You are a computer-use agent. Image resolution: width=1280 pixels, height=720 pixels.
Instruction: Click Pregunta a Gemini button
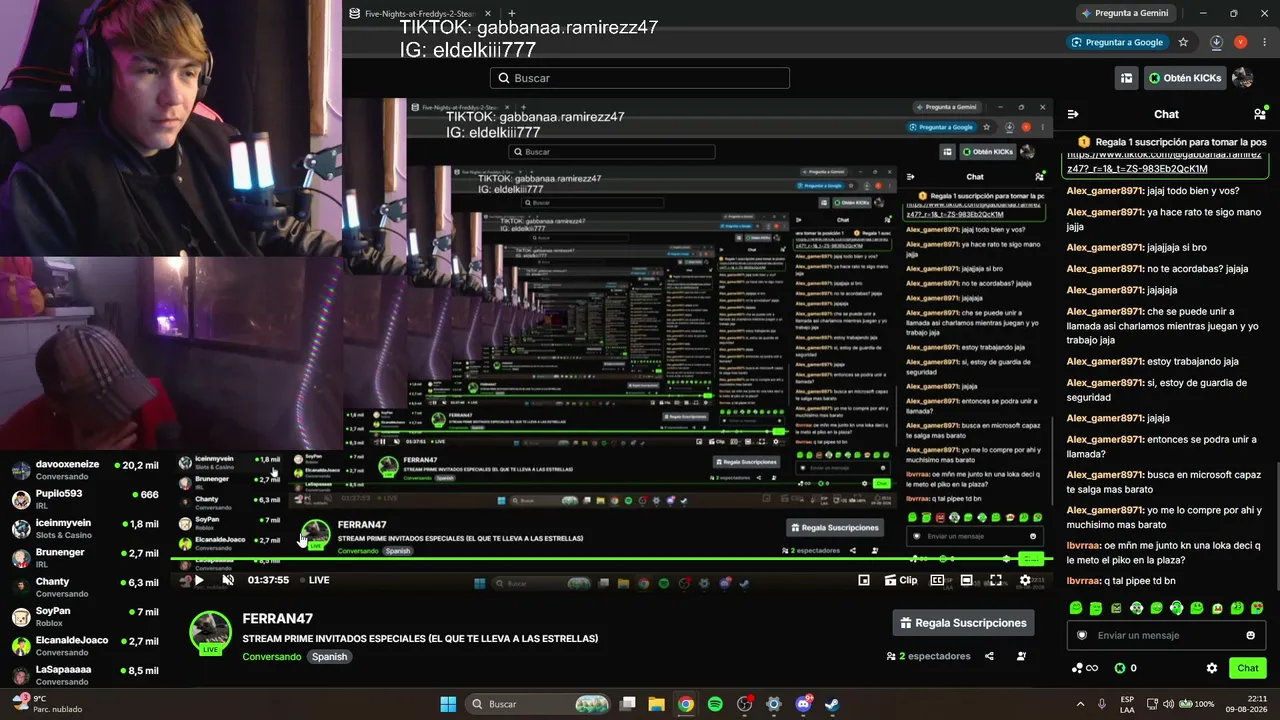click(1124, 13)
